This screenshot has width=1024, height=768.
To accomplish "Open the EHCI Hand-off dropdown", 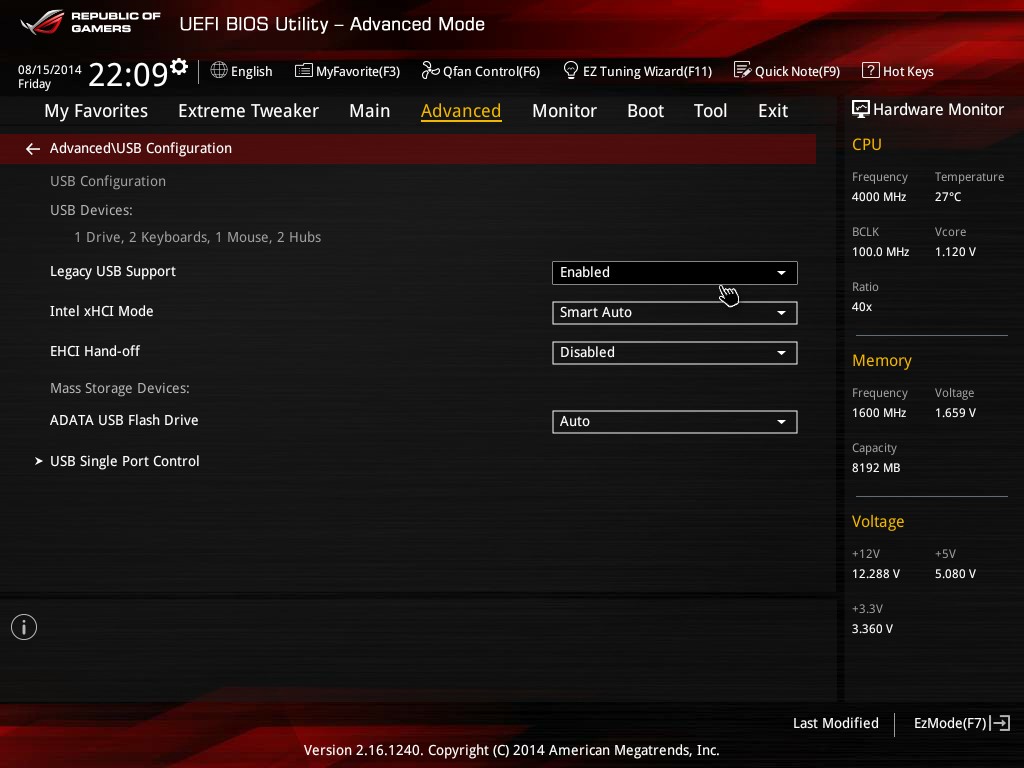I will pyautogui.click(x=675, y=353).
